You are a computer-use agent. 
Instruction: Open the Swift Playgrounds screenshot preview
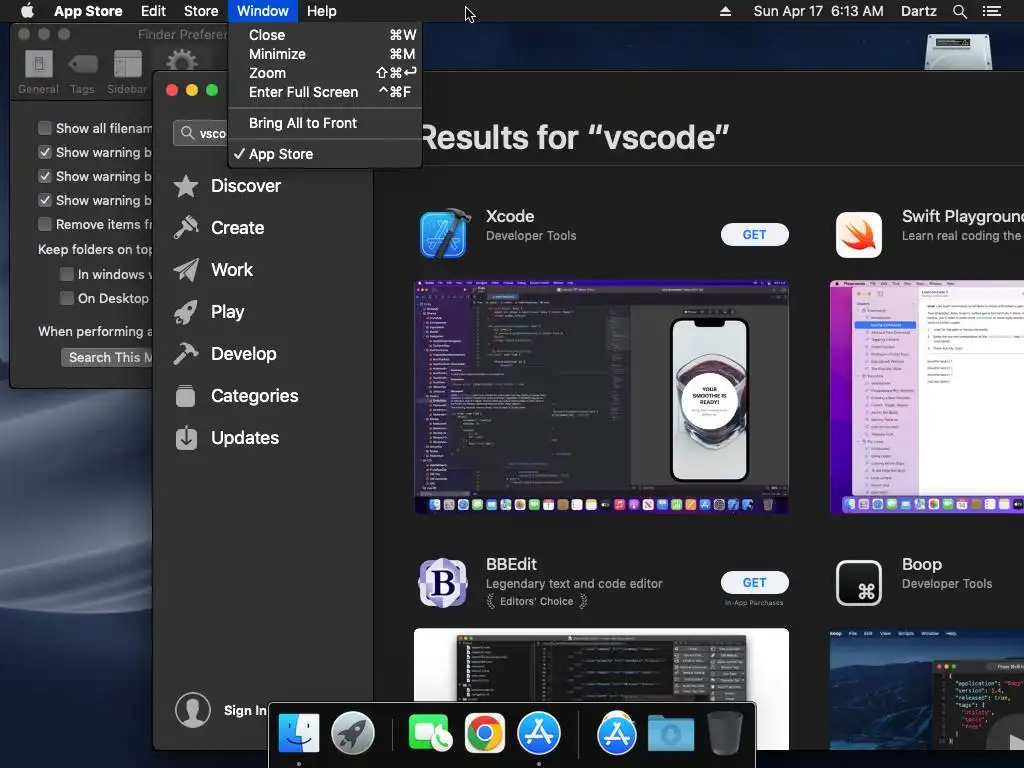(x=927, y=397)
